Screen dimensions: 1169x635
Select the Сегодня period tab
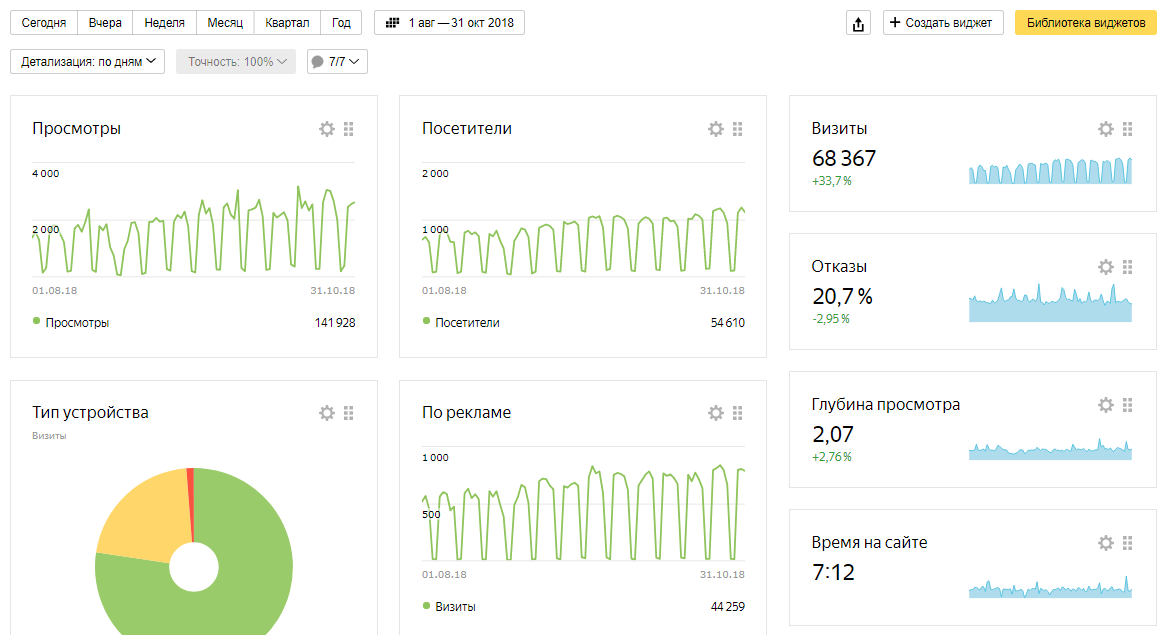tap(43, 22)
